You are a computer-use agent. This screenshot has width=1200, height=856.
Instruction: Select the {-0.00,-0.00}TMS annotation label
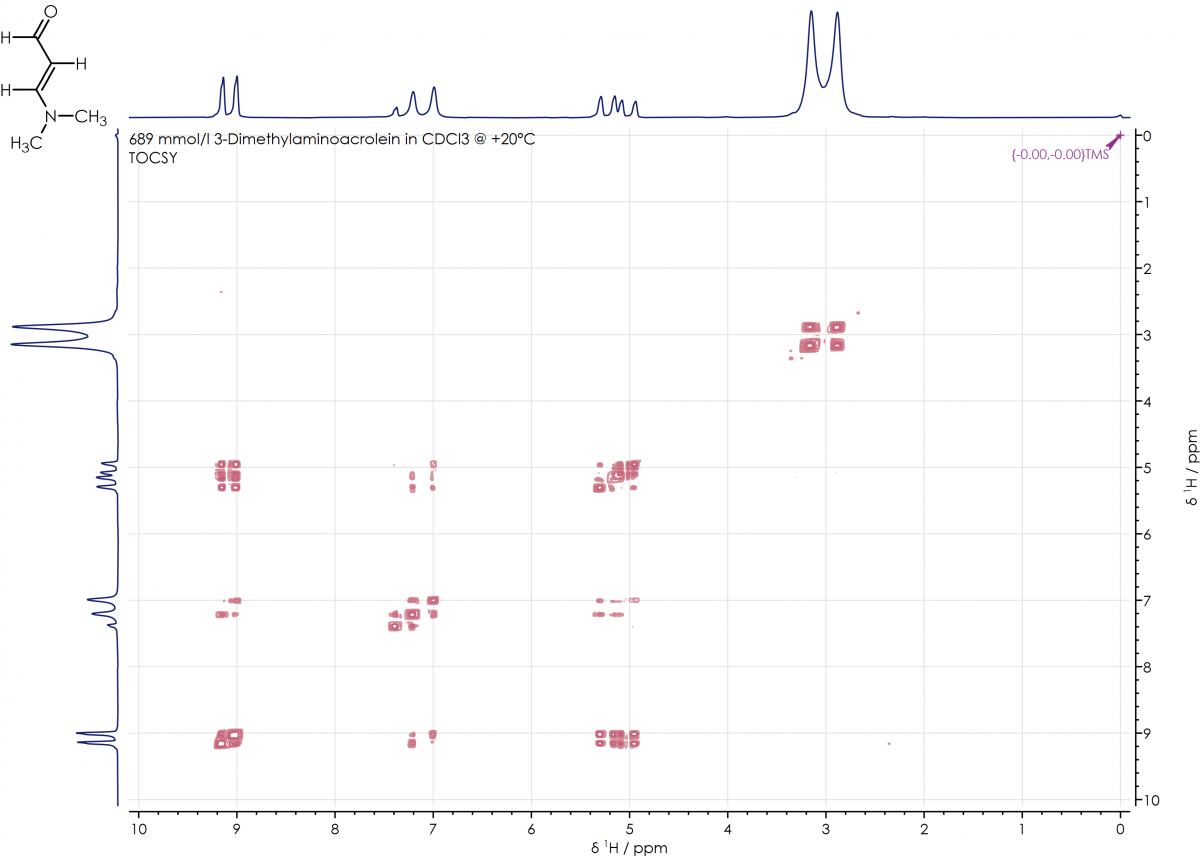1060,155
